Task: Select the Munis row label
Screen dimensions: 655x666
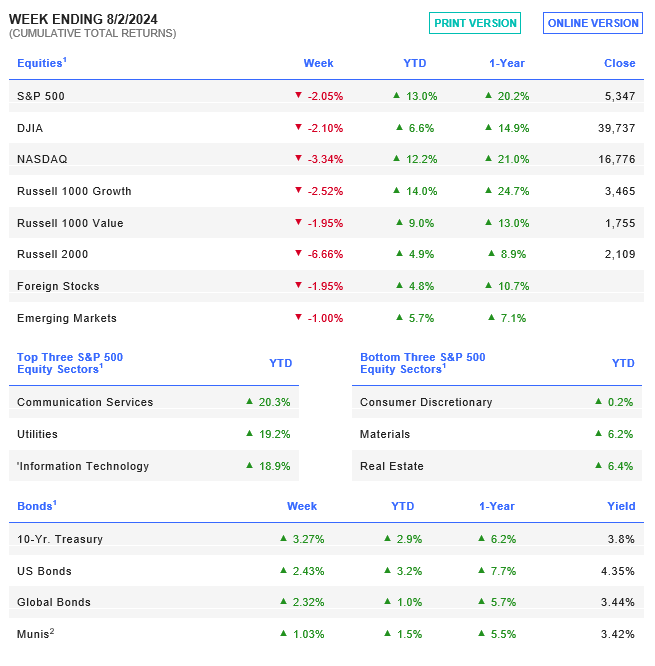Action: pyautogui.click(x=36, y=633)
